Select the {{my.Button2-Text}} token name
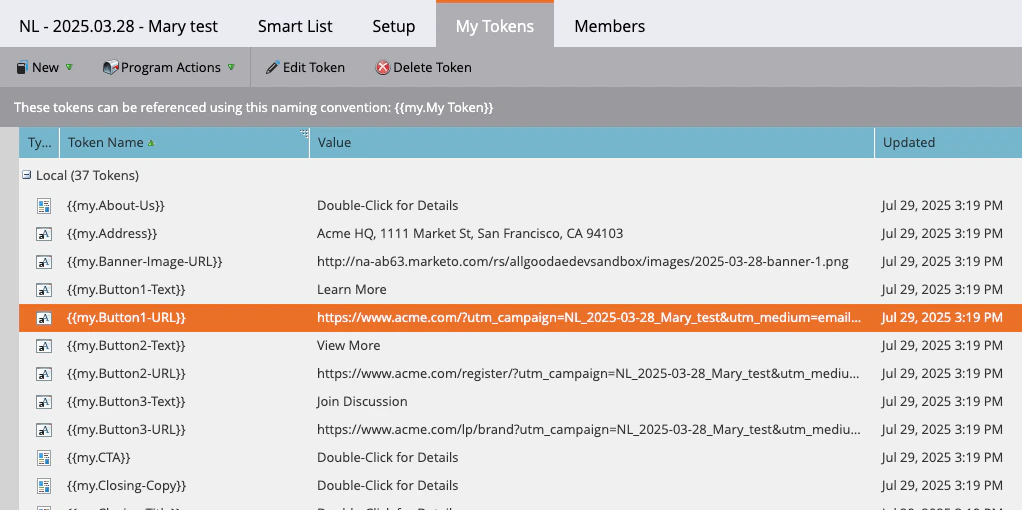 [126, 346]
